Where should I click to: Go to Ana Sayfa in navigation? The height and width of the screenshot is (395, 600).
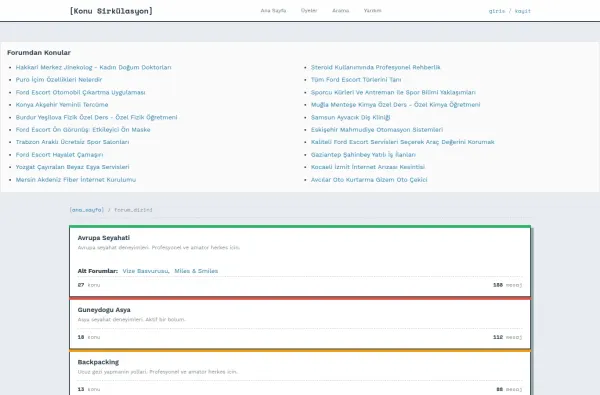[273, 11]
